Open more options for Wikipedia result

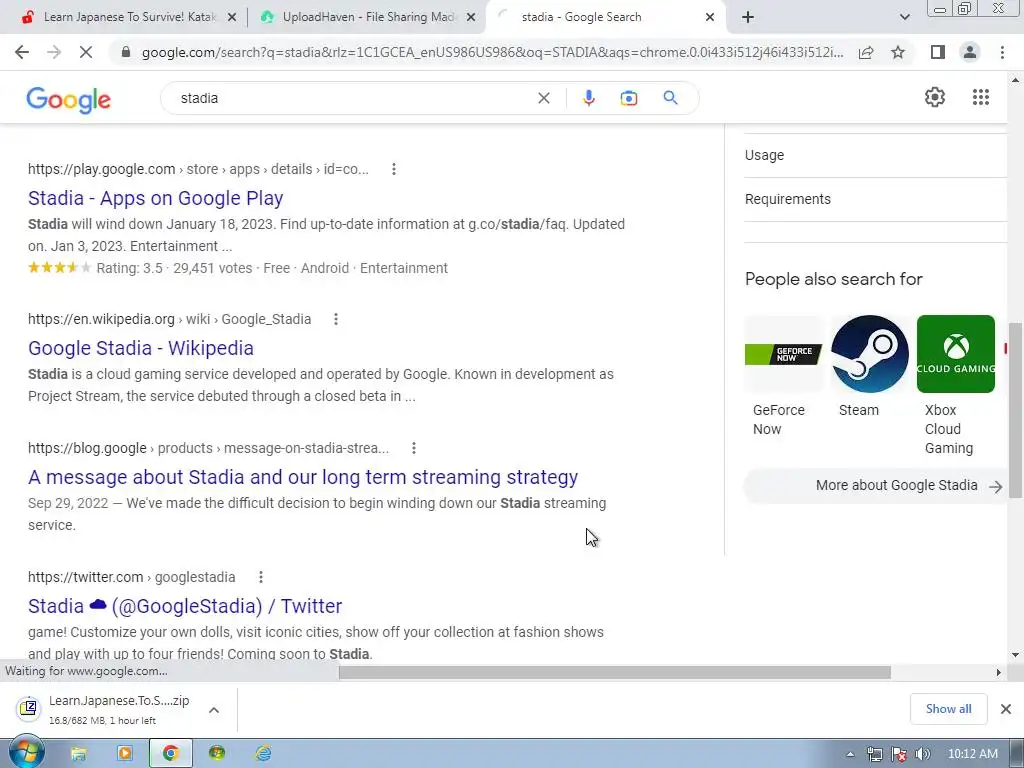(336, 319)
